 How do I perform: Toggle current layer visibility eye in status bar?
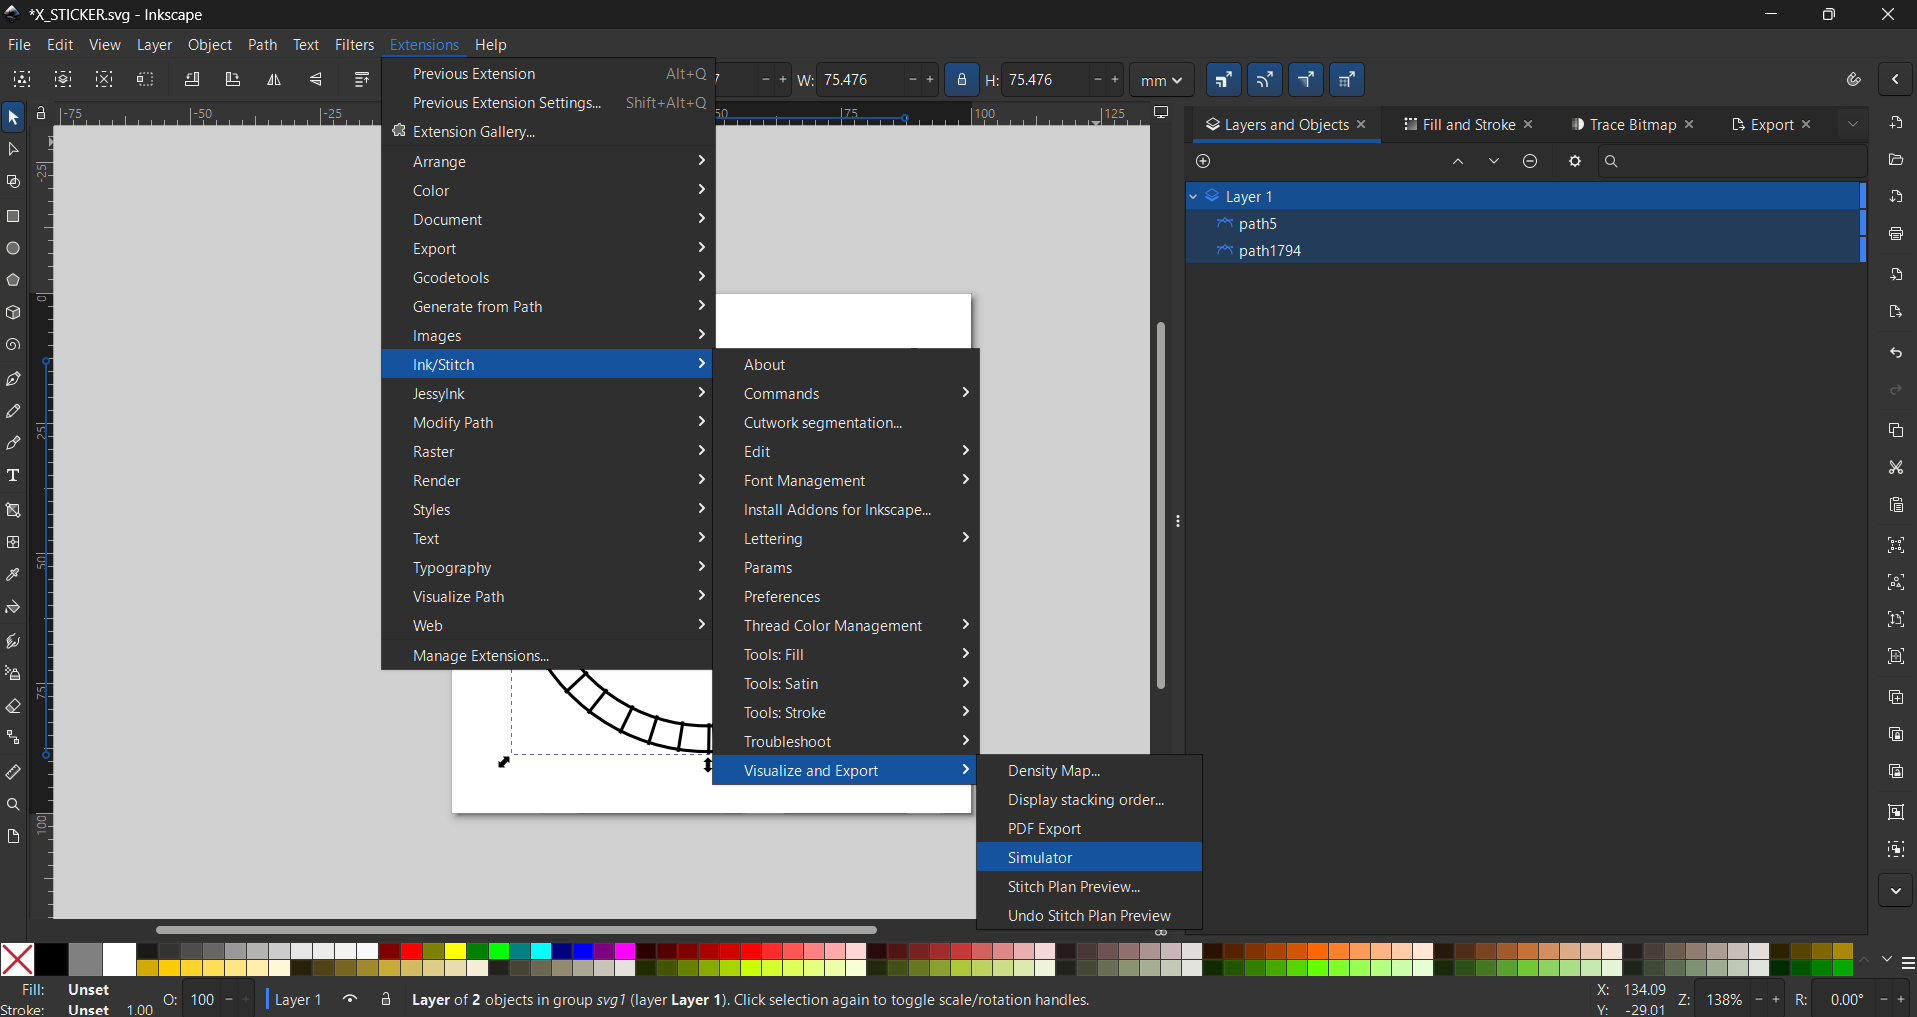[x=350, y=999]
